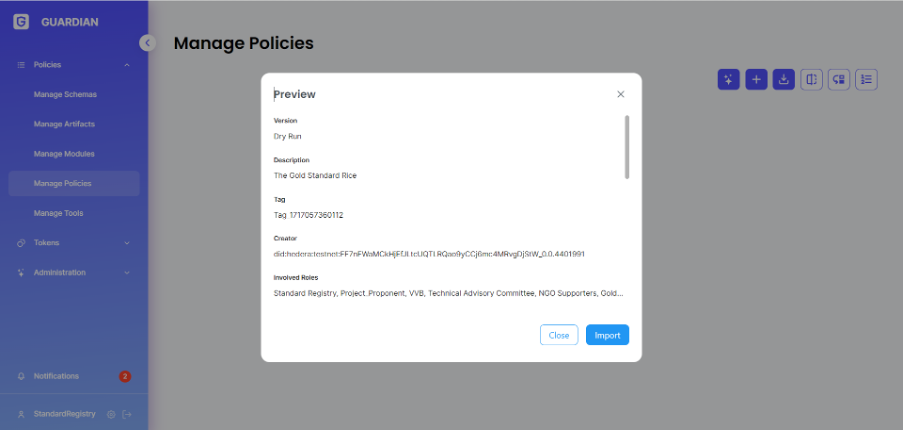Dismiss the Preview dialog with X
904x430 pixels.
621,94
